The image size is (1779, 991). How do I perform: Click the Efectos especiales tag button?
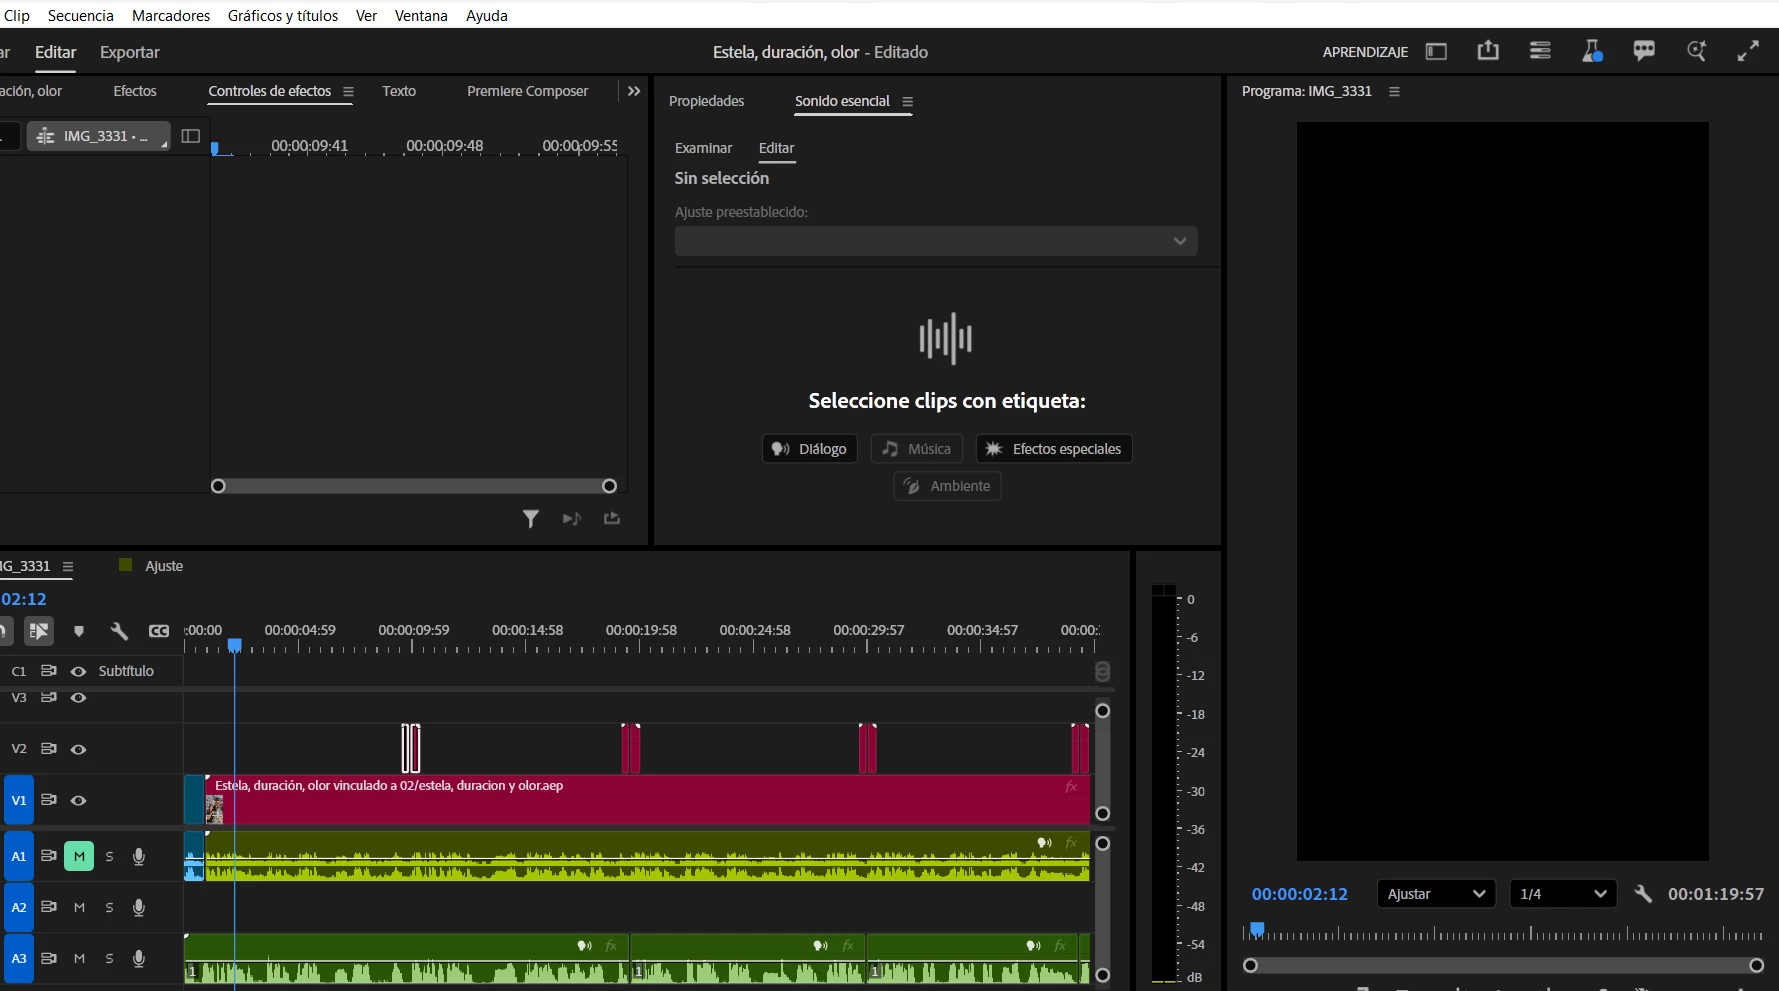point(1054,449)
